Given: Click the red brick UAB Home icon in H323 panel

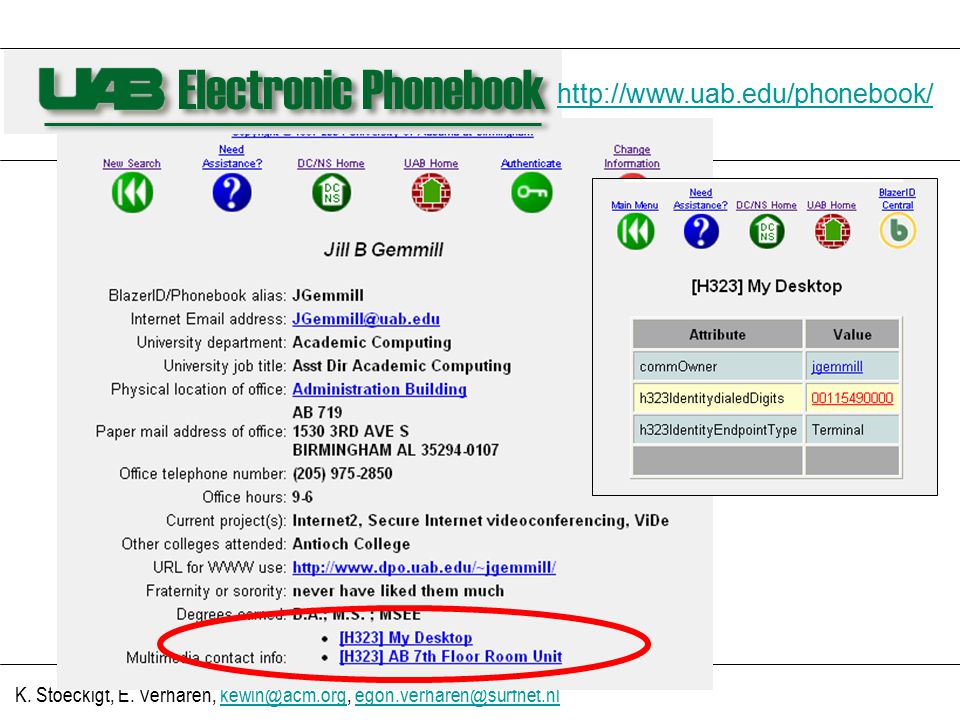Looking at the screenshot, I should pyautogui.click(x=832, y=231).
